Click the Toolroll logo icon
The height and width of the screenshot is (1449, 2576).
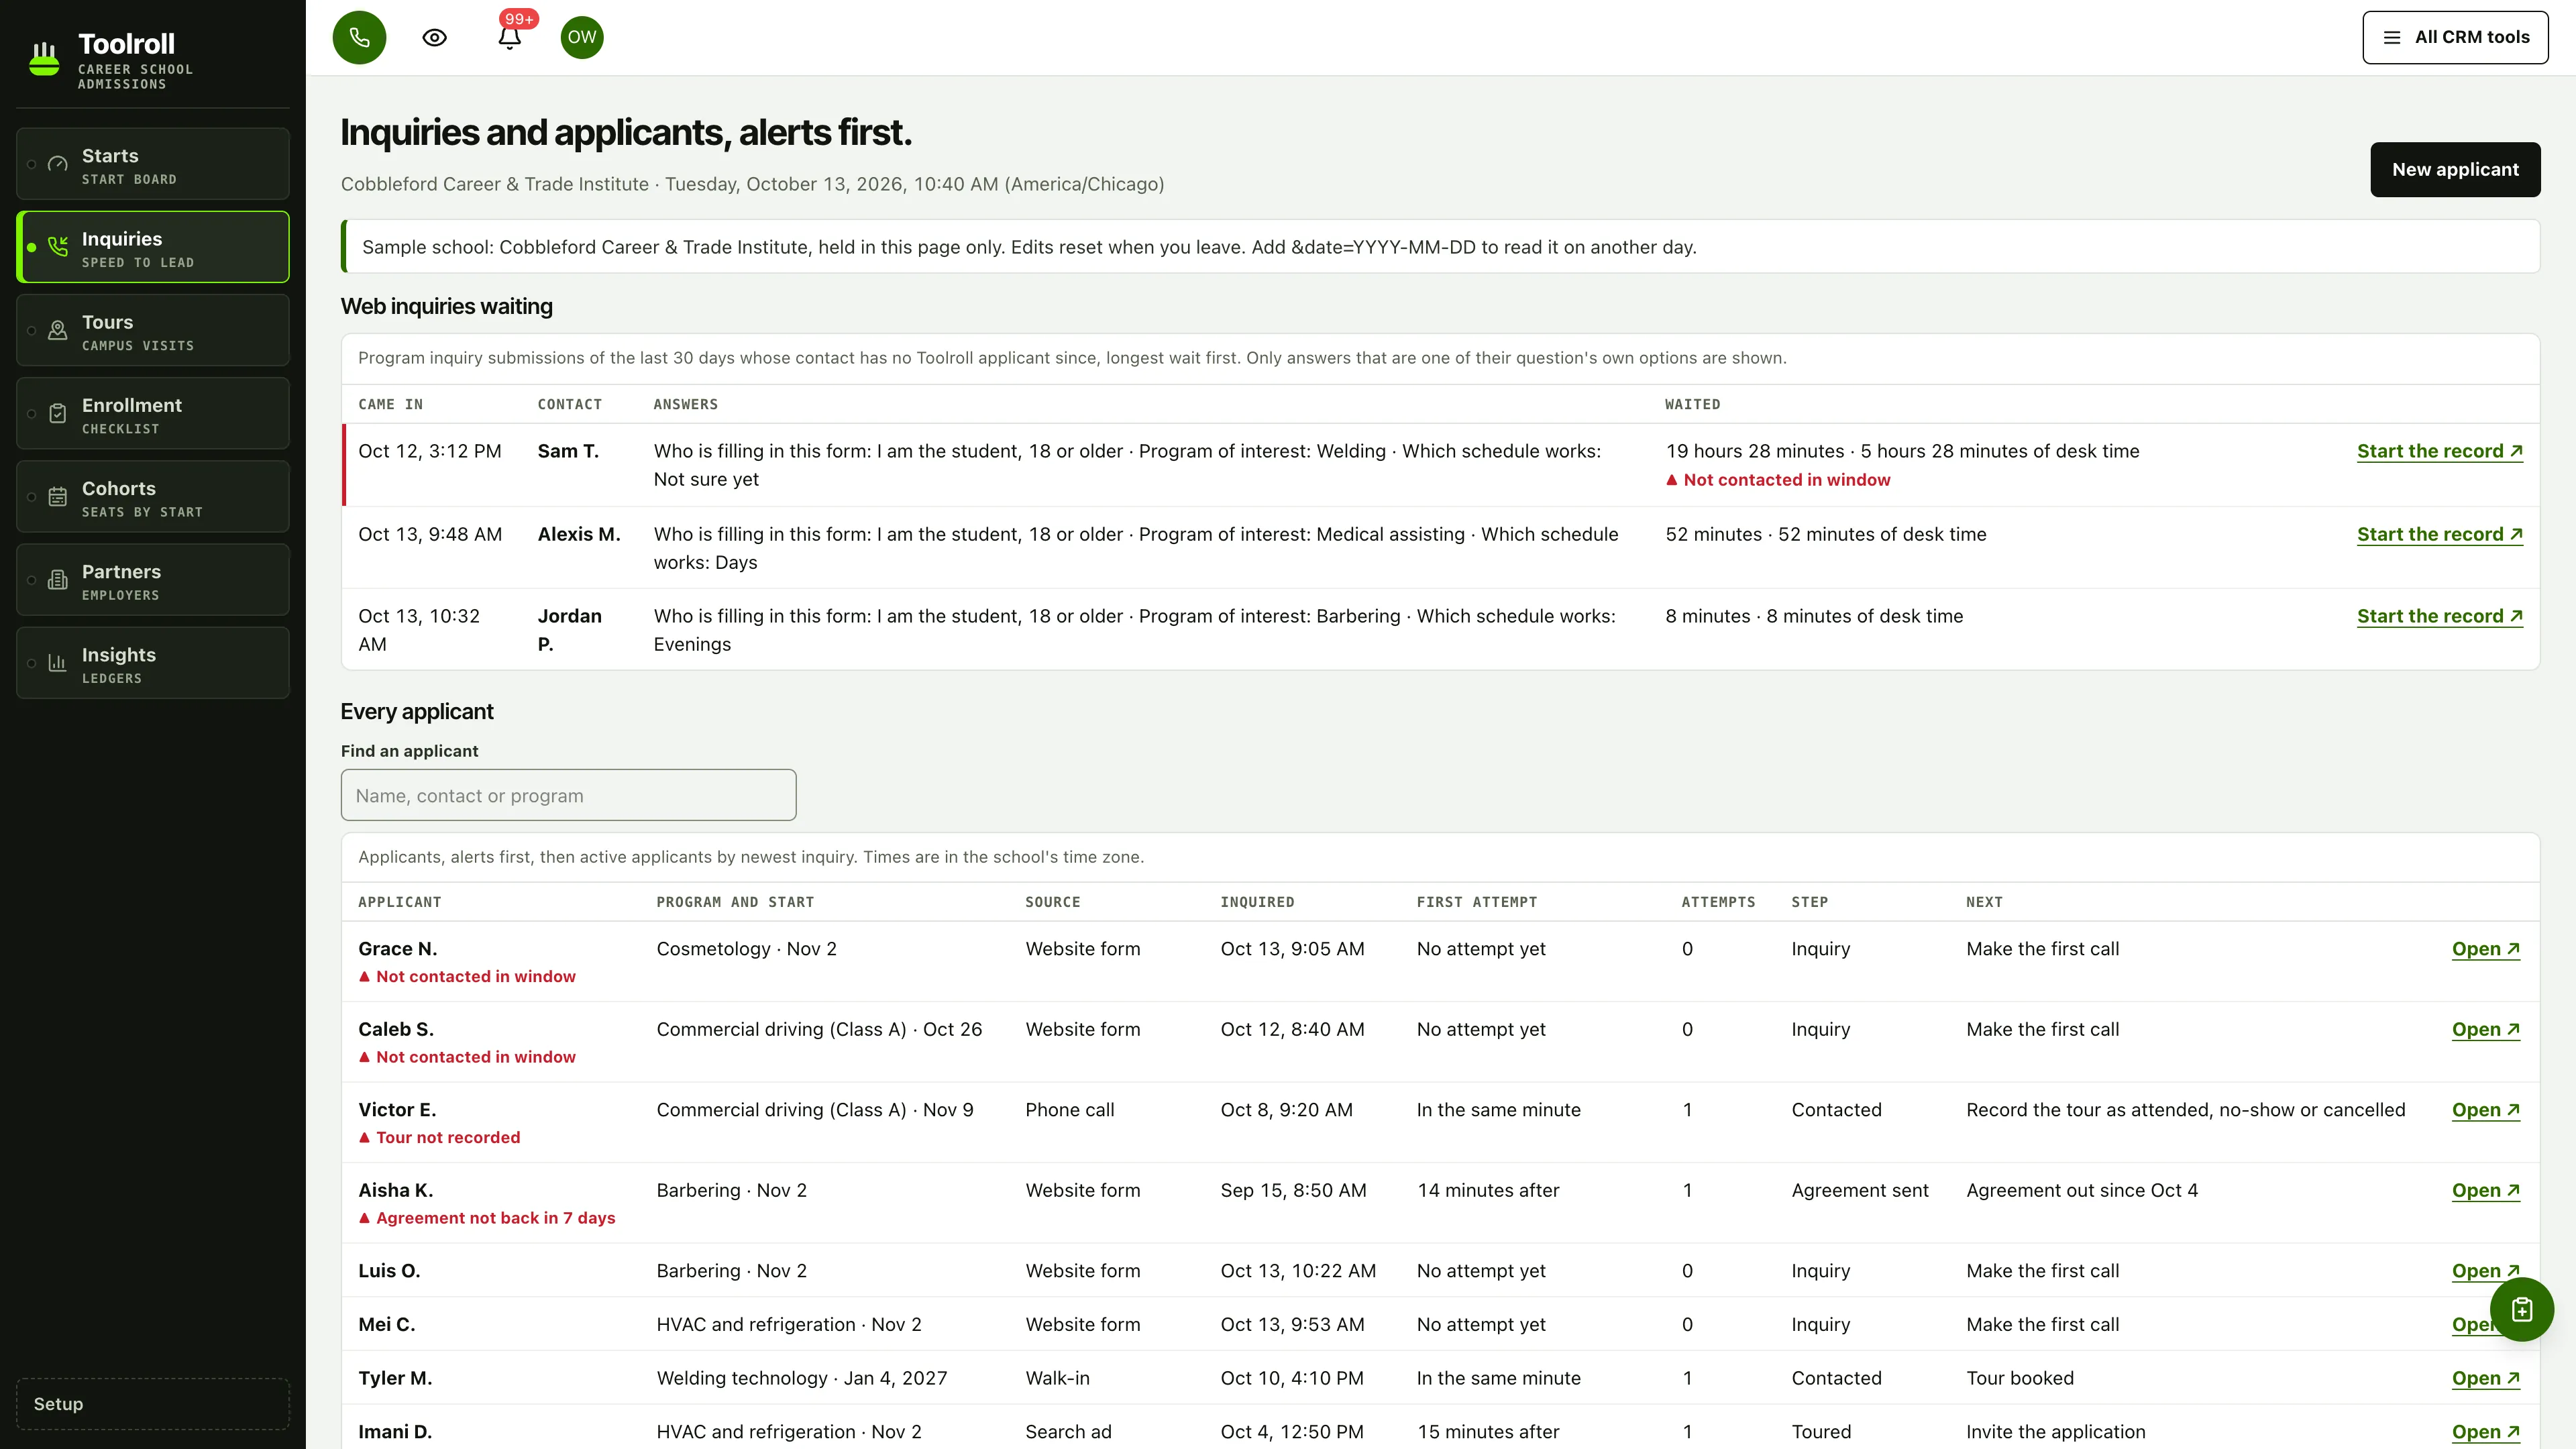[x=44, y=59]
